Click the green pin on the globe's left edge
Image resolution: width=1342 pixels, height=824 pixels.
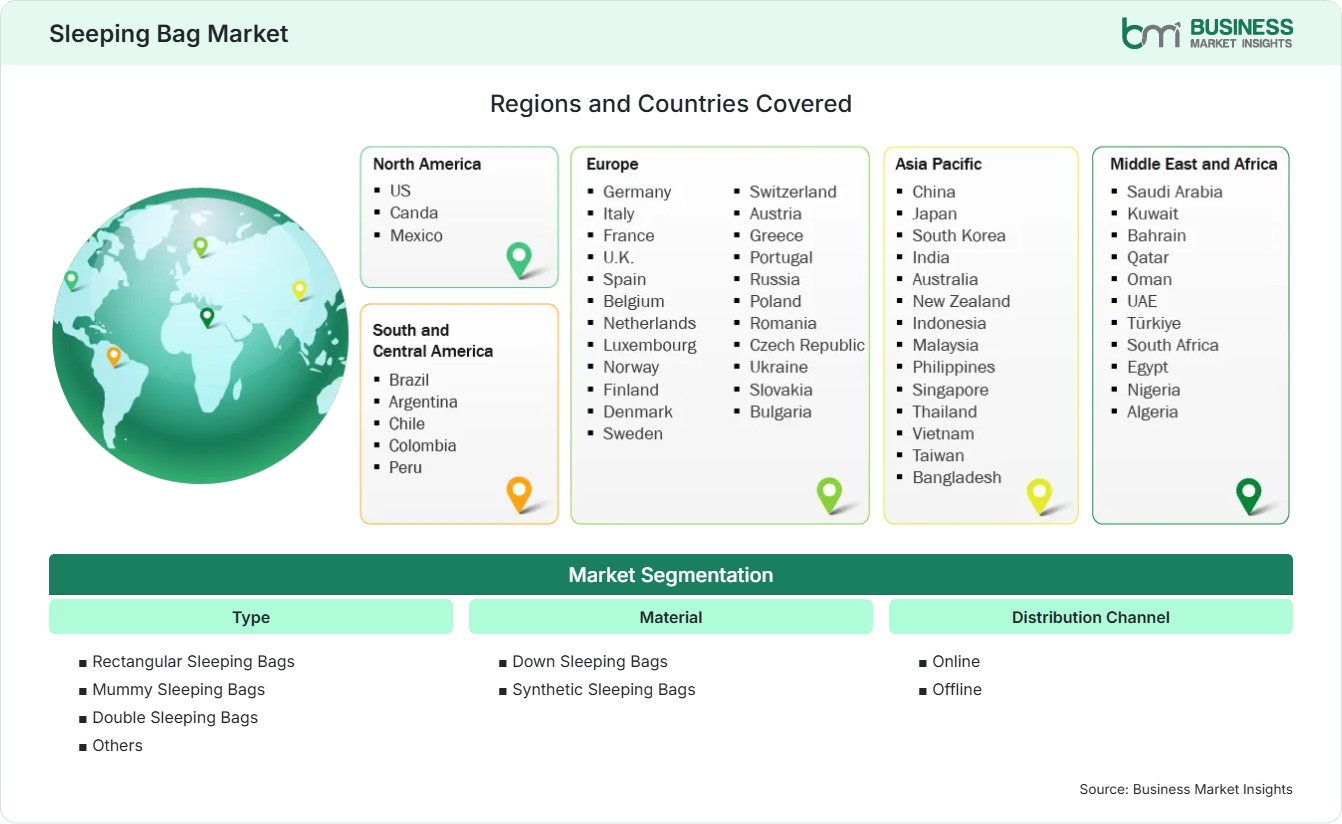tap(71, 280)
